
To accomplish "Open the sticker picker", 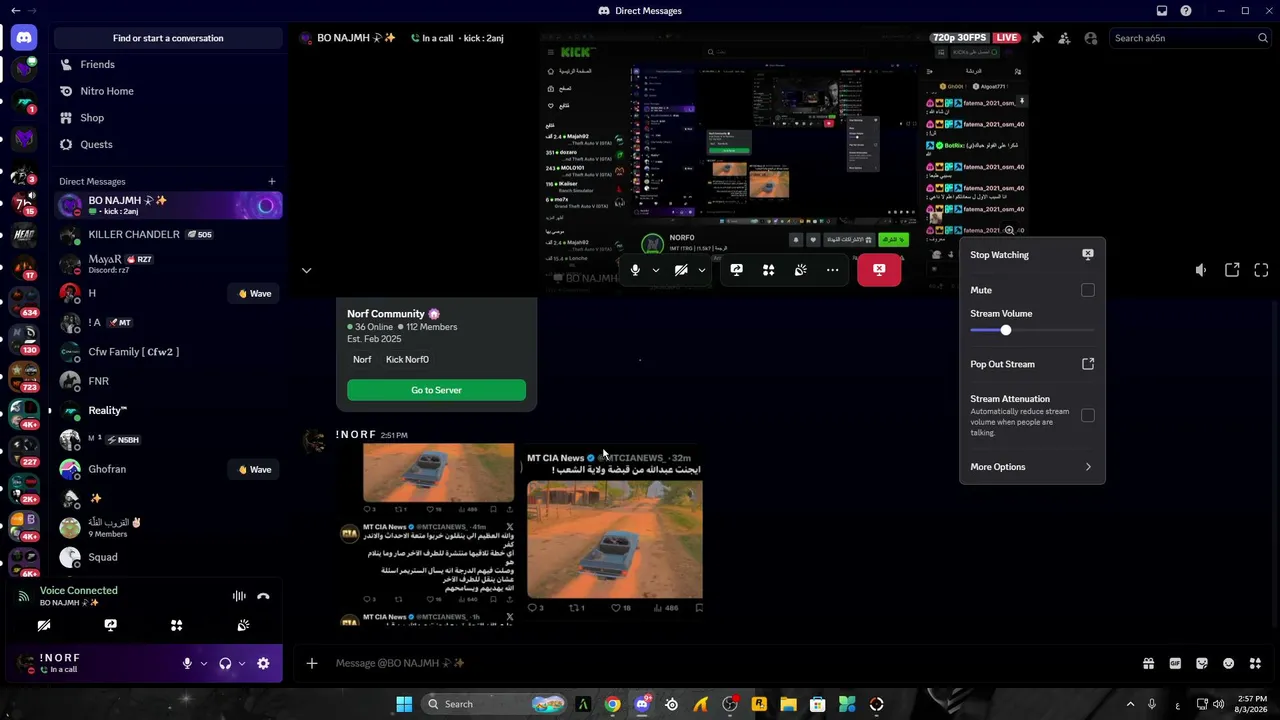I will (x=1202, y=663).
